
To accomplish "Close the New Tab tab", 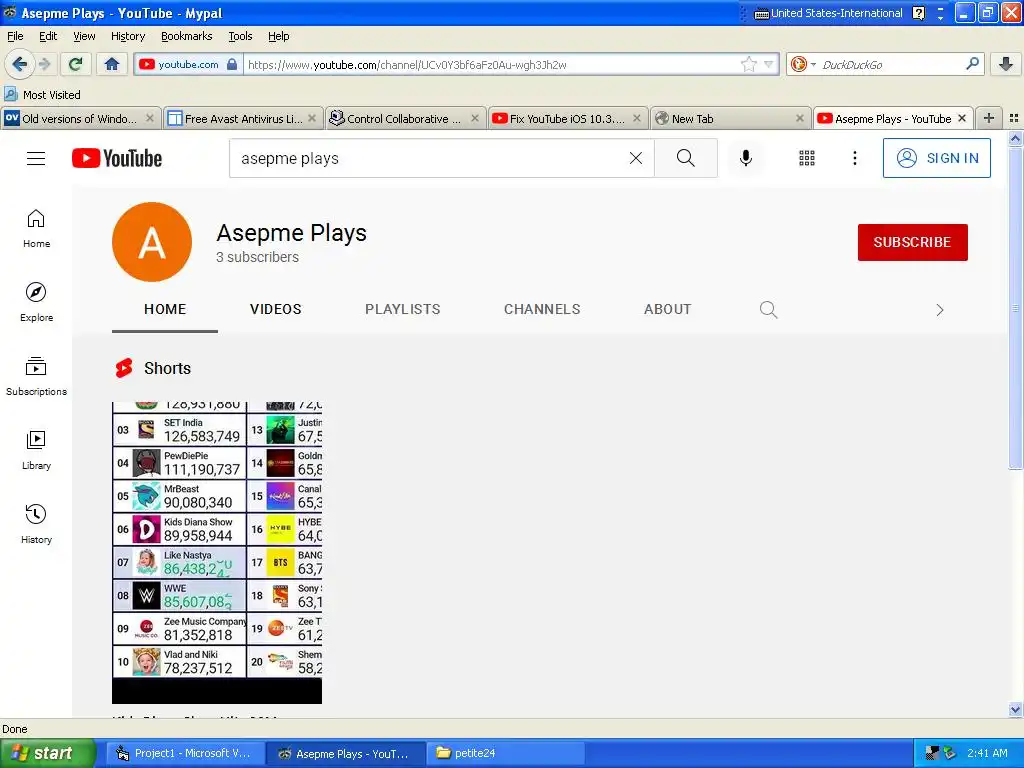I will [799, 118].
